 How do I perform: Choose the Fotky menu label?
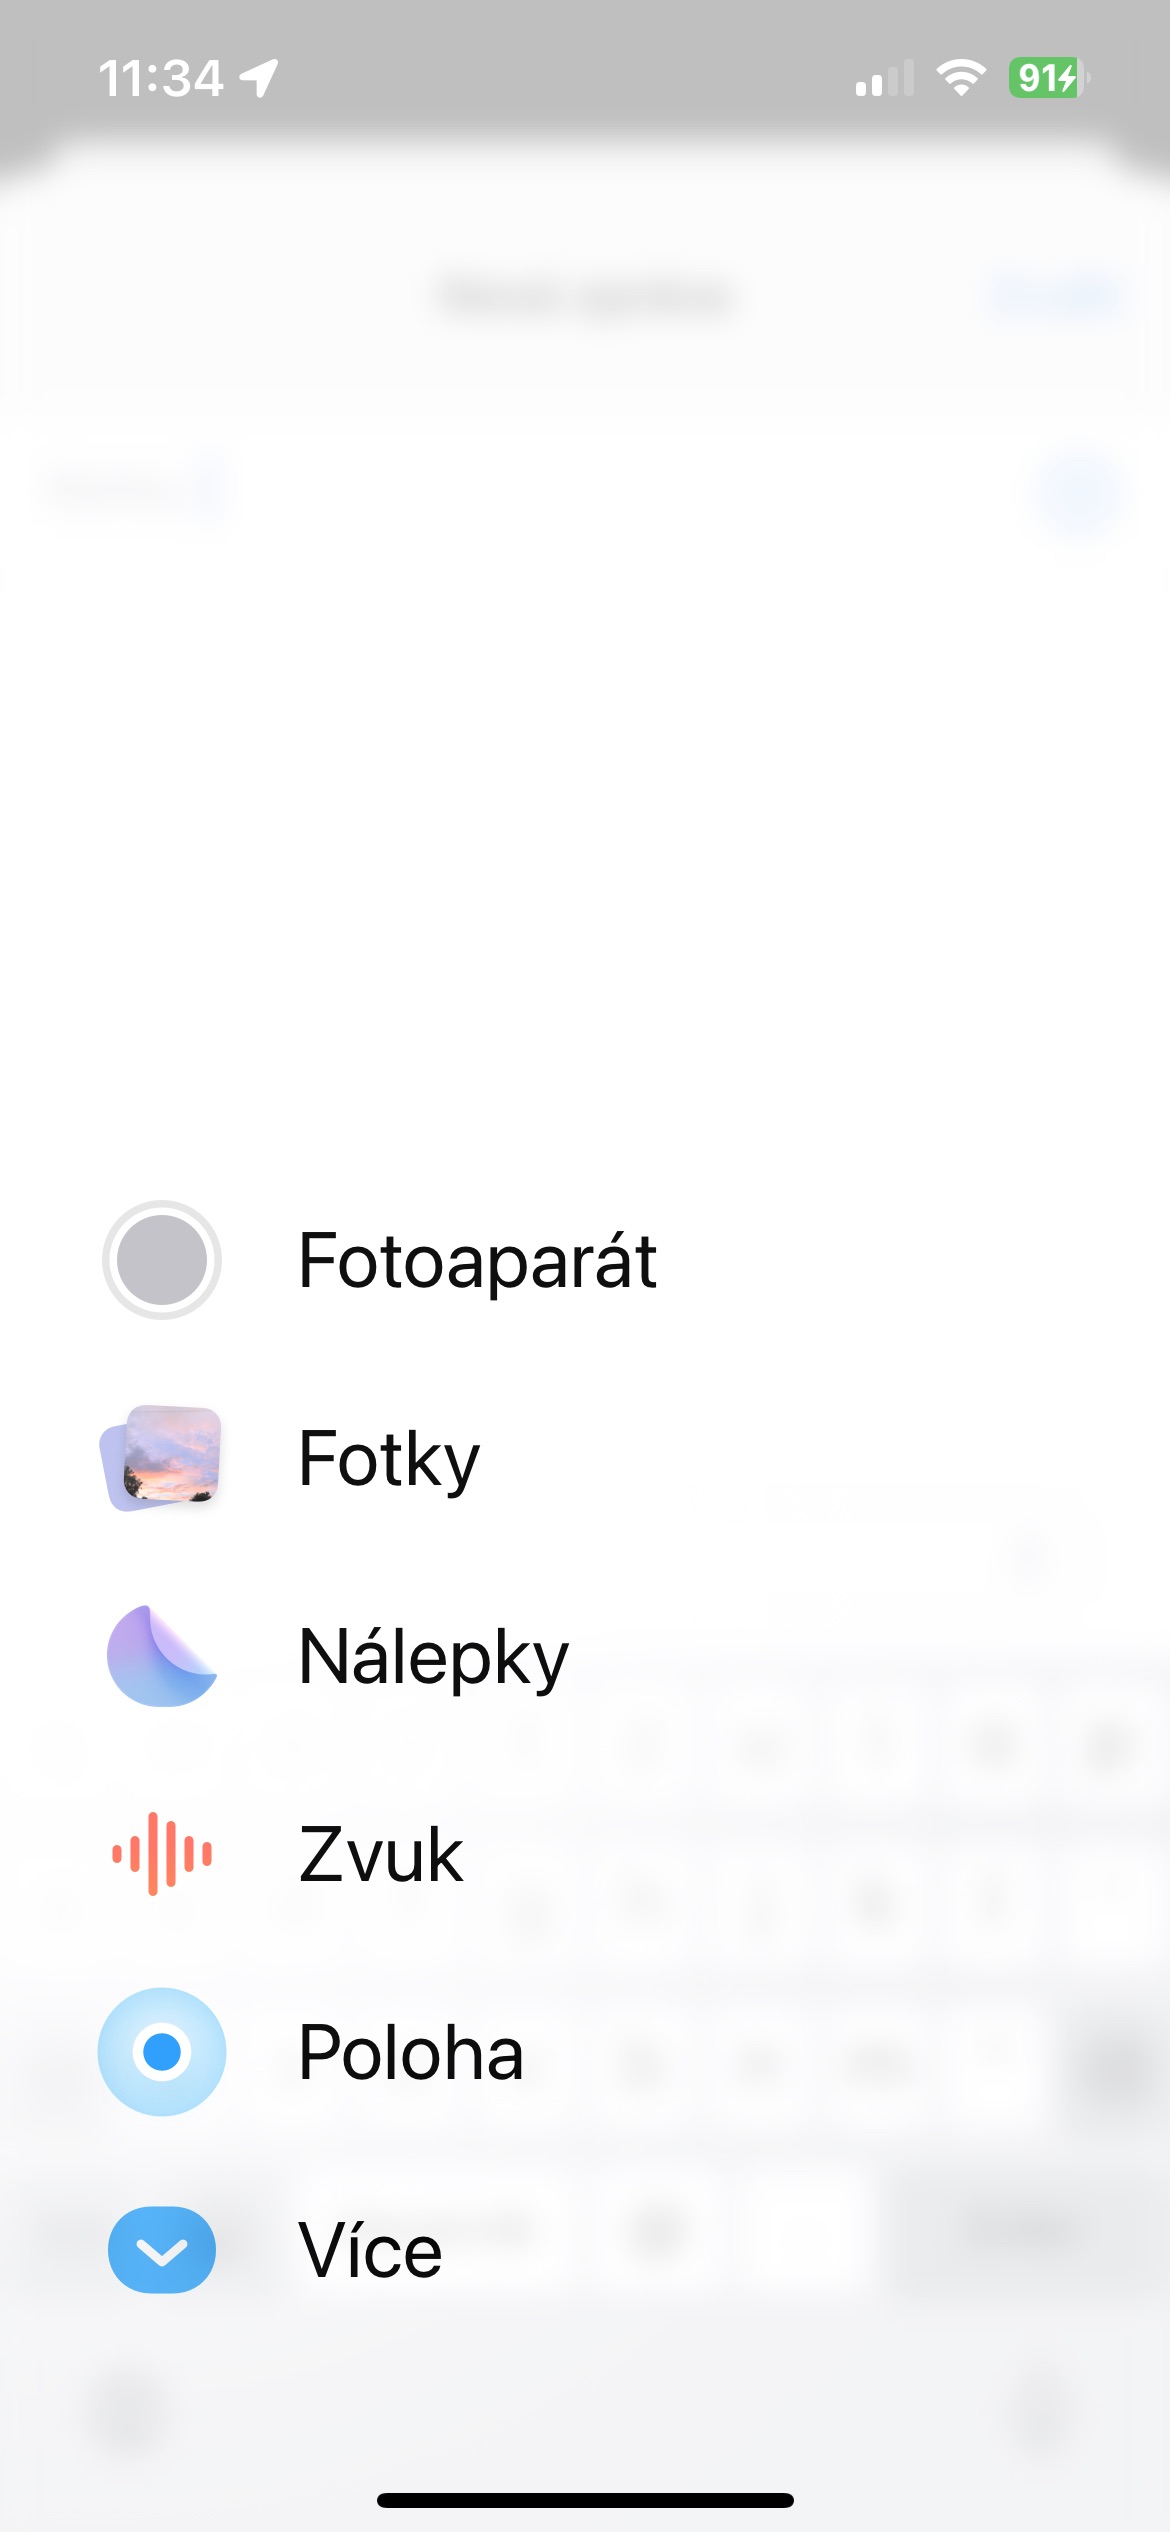pyautogui.click(x=389, y=1458)
